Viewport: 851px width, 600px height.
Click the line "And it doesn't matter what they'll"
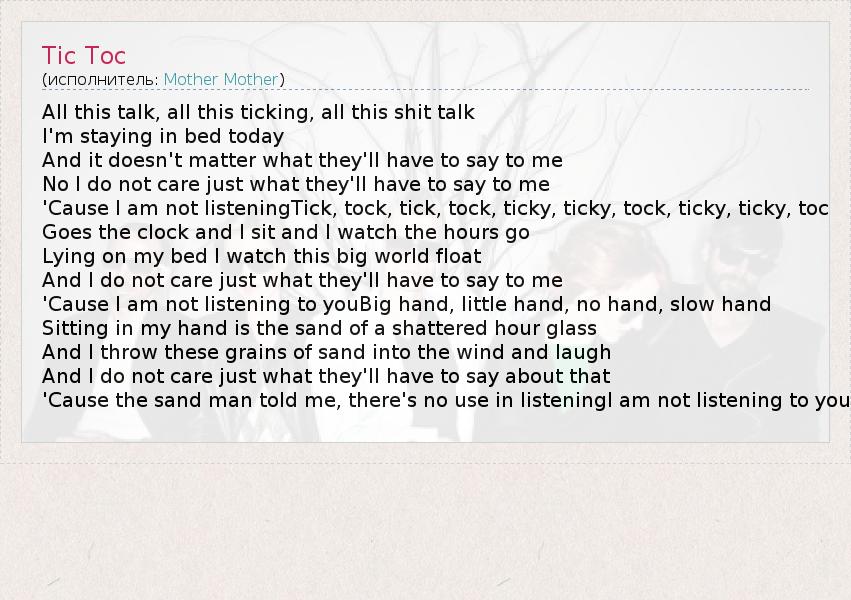302,160
